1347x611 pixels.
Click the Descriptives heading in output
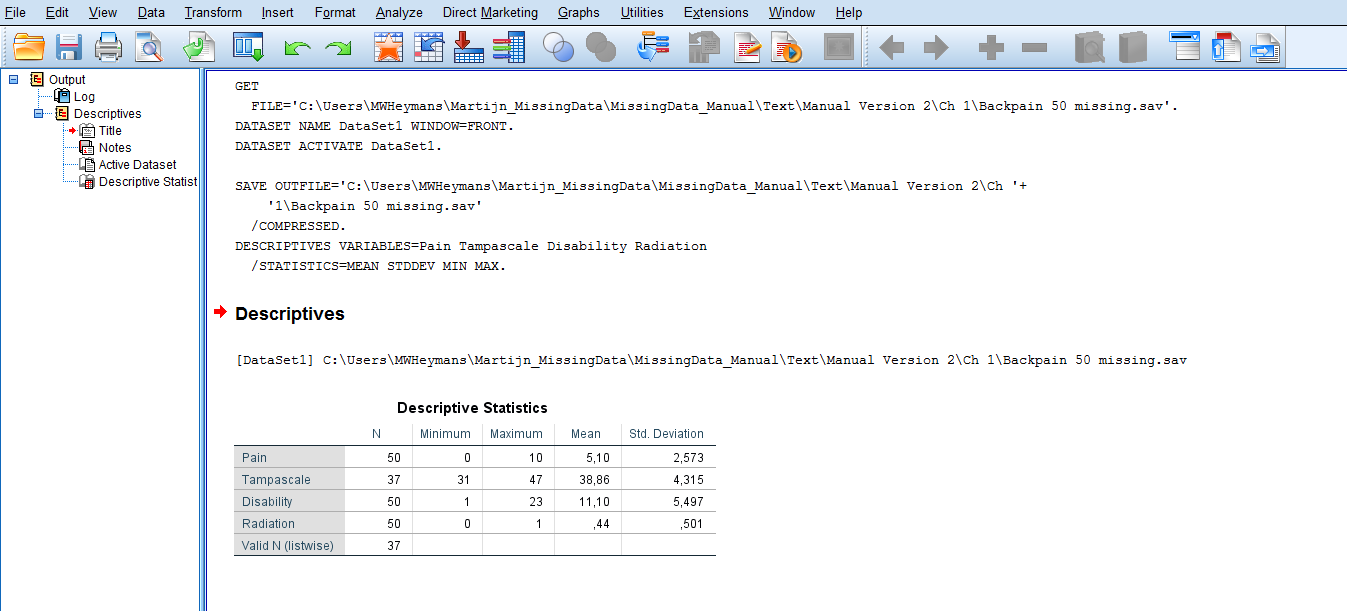coord(289,314)
